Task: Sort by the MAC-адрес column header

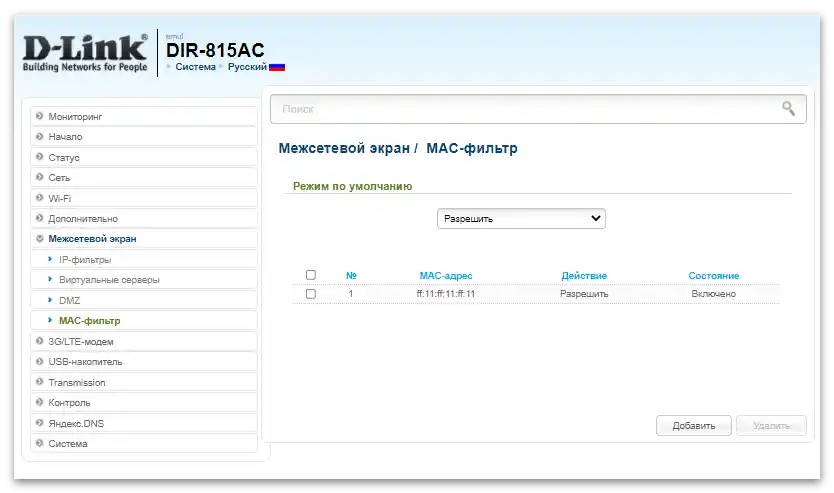Action: [446, 275]
